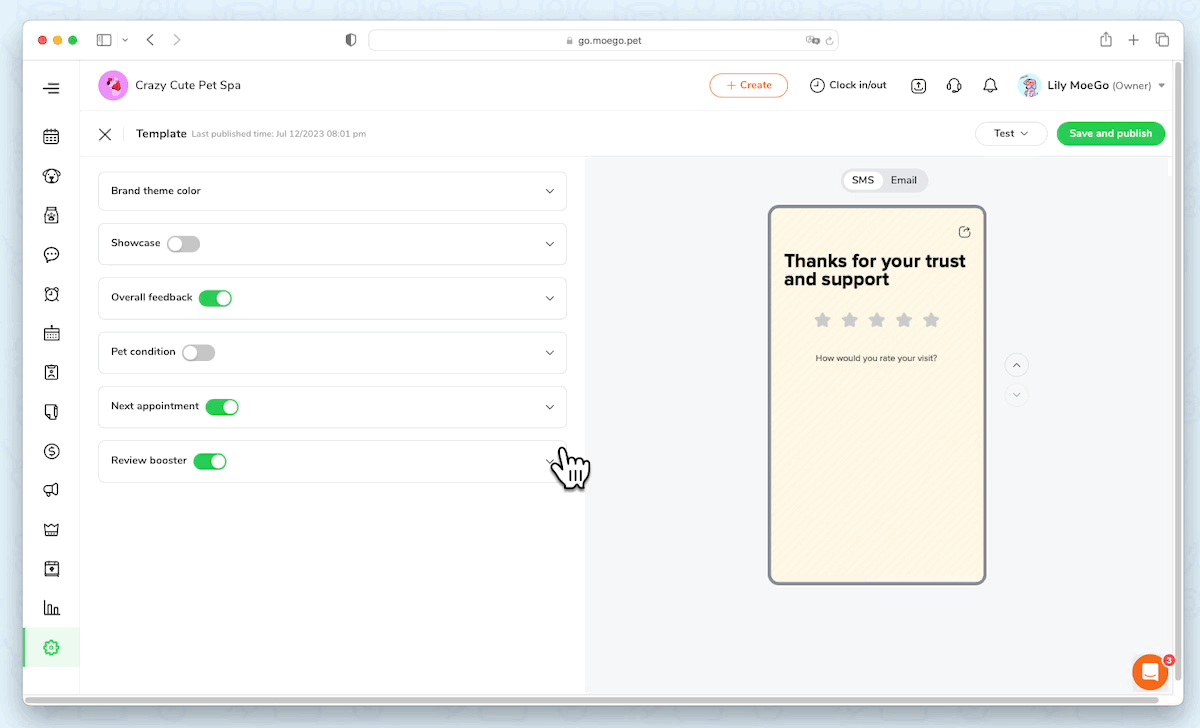Turn off the Review booster toggle

point(210,461)
